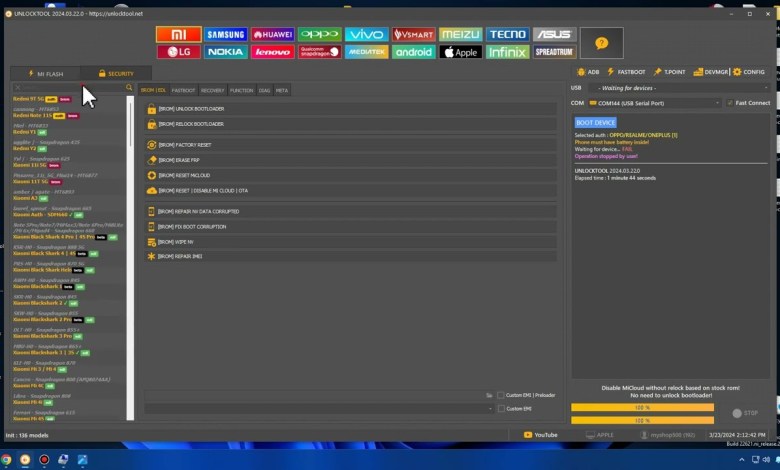Click the yellow help question mark icon
Image resolution: width=780 pixels, height=470 pixels.
point(601,43)
